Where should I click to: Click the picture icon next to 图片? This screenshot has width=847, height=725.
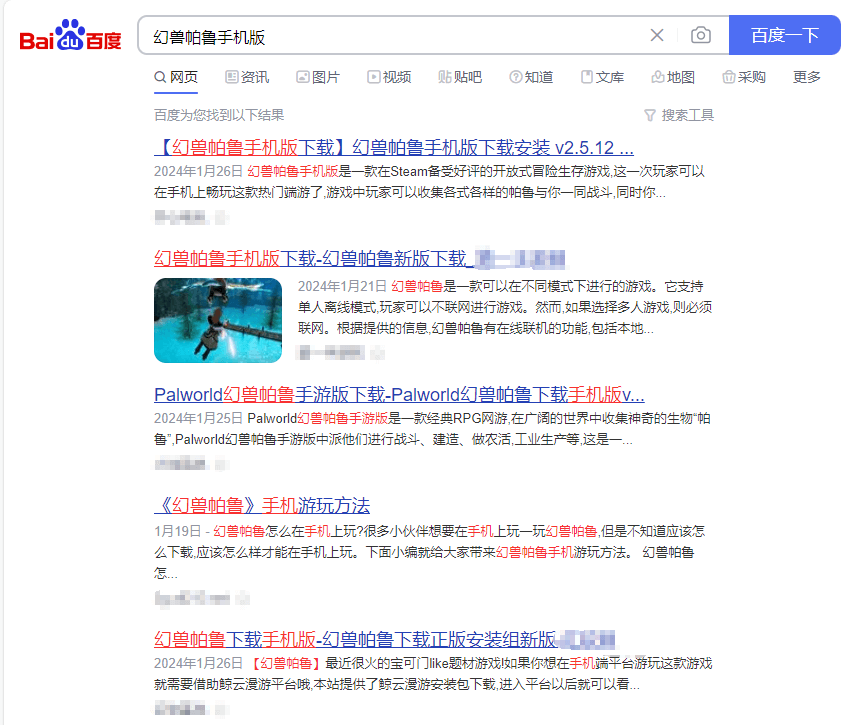pos(301,77)
